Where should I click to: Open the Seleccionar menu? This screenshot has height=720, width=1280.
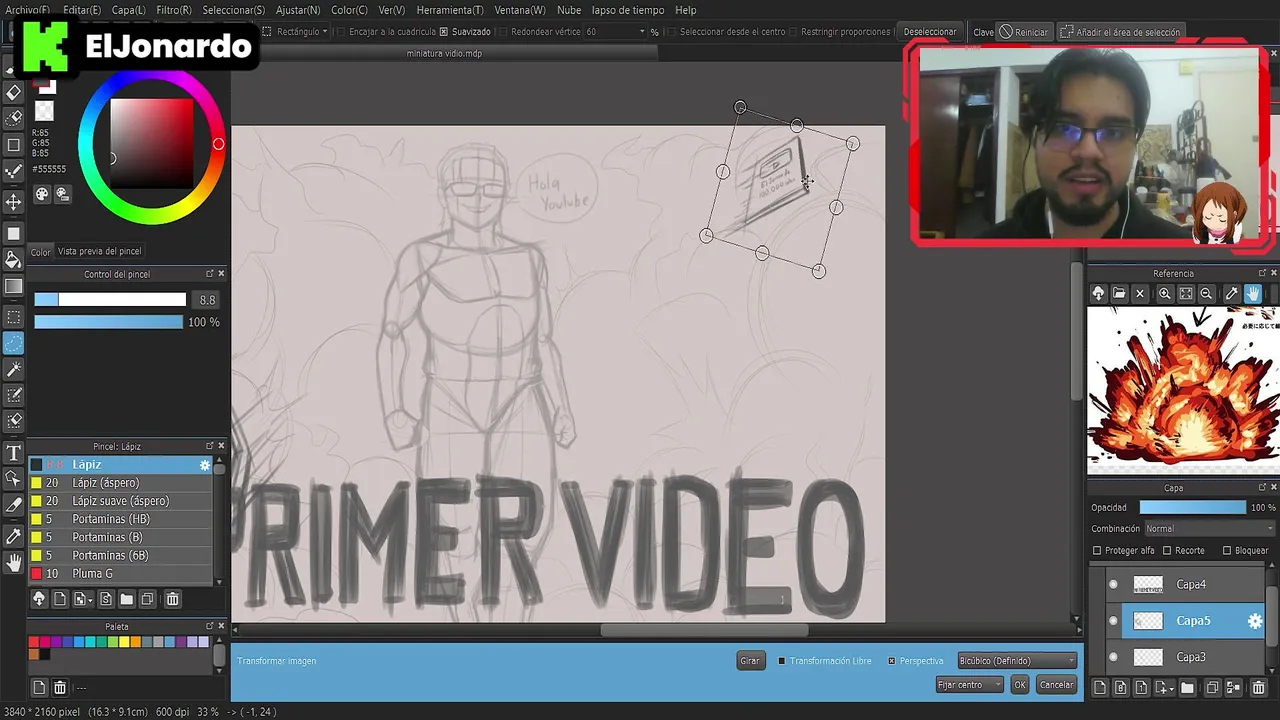tap(234, 10)
